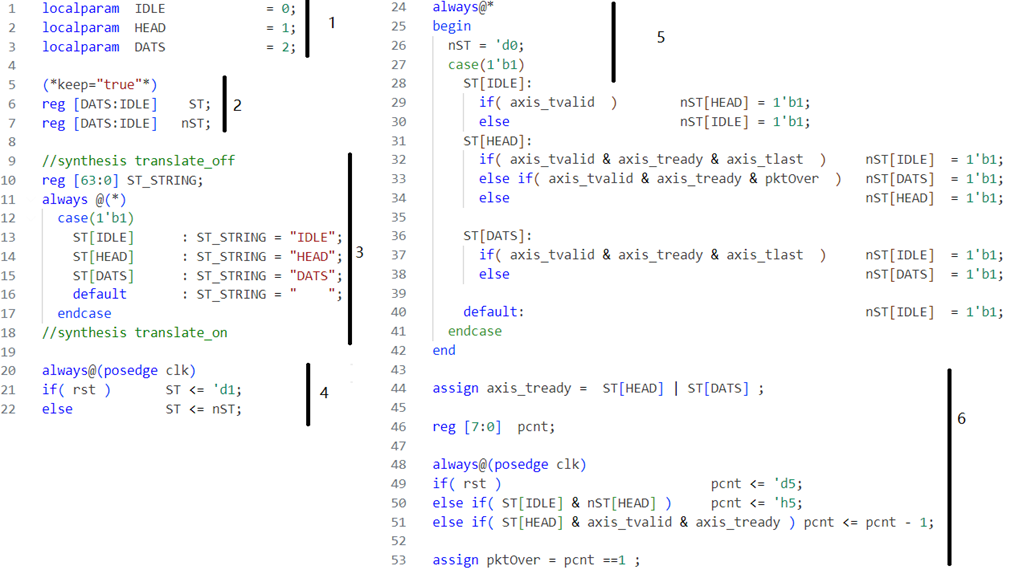Click line number 52 in the gutter

(x=399, y=541)
